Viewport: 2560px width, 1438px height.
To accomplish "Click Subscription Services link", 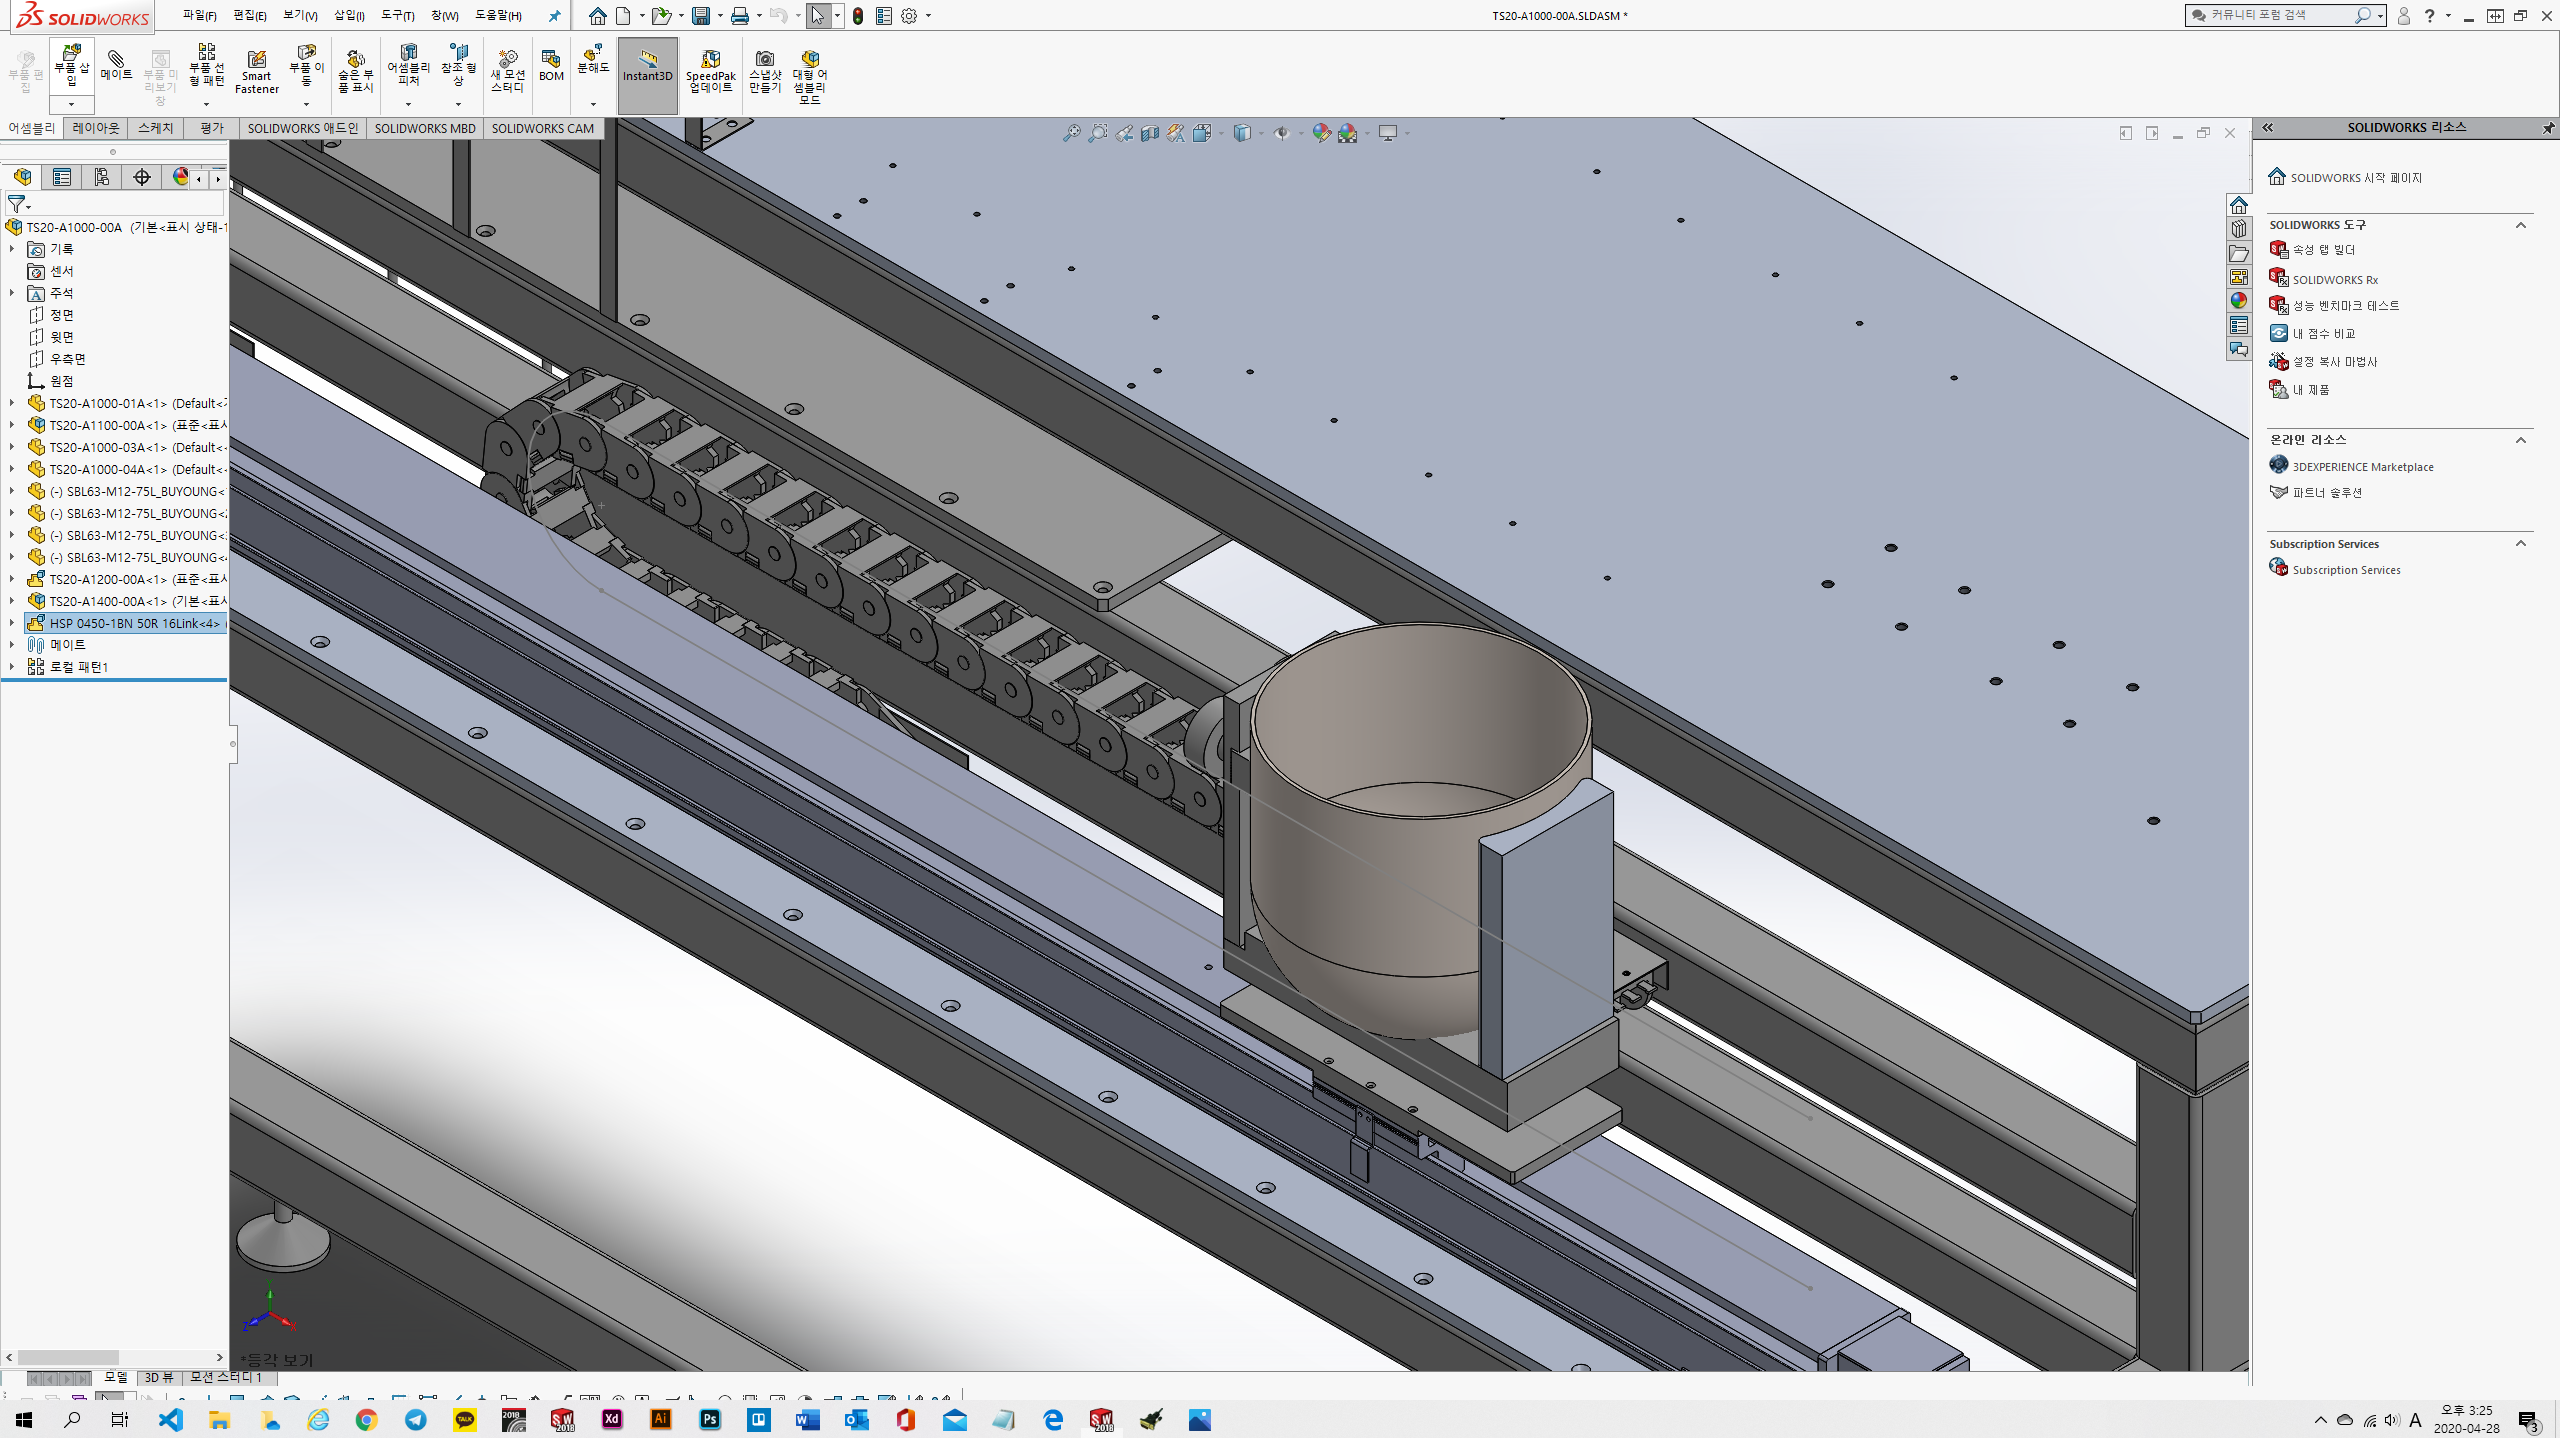I will coord(2345,570).
